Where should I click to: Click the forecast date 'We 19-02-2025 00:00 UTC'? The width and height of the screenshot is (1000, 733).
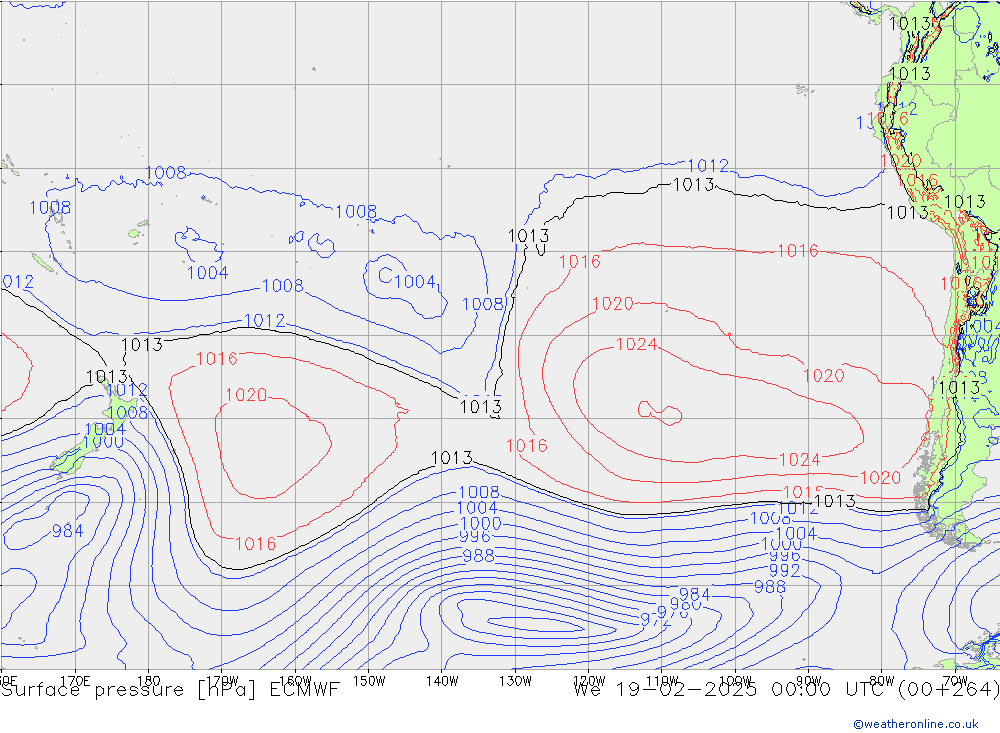click(x=731, y=690)
